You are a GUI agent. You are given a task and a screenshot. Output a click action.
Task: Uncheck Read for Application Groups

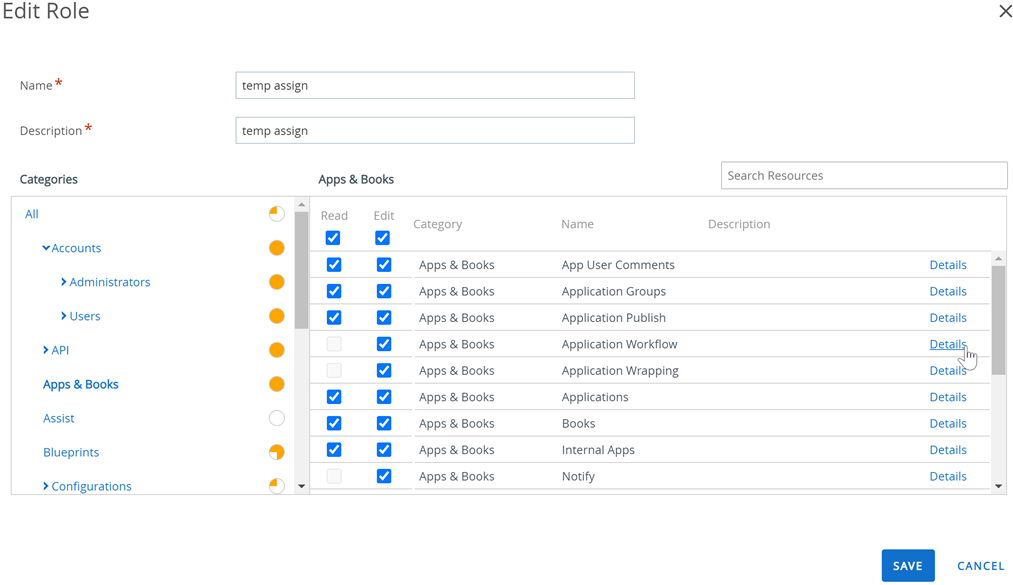(x=334, y=291)
